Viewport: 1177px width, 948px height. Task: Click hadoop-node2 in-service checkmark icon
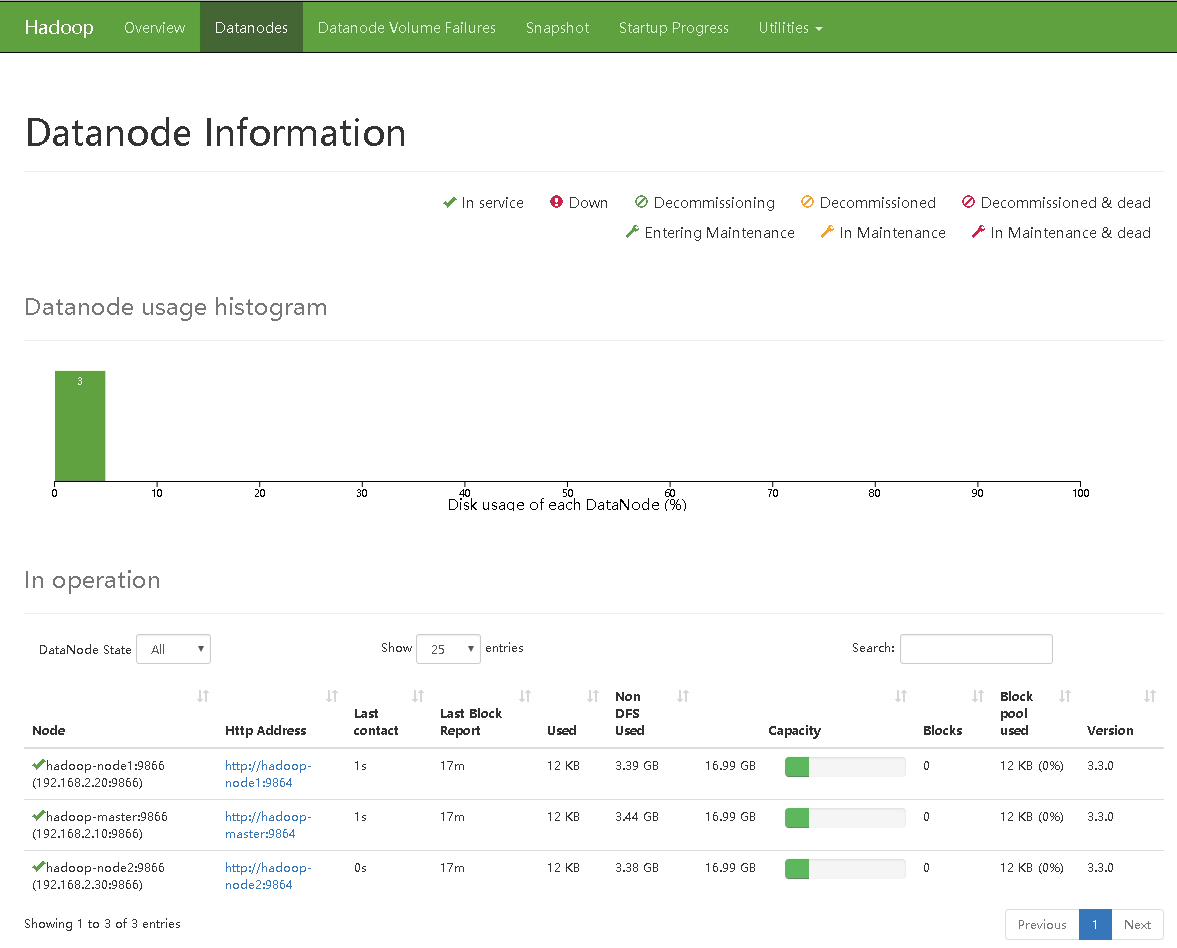38,867
